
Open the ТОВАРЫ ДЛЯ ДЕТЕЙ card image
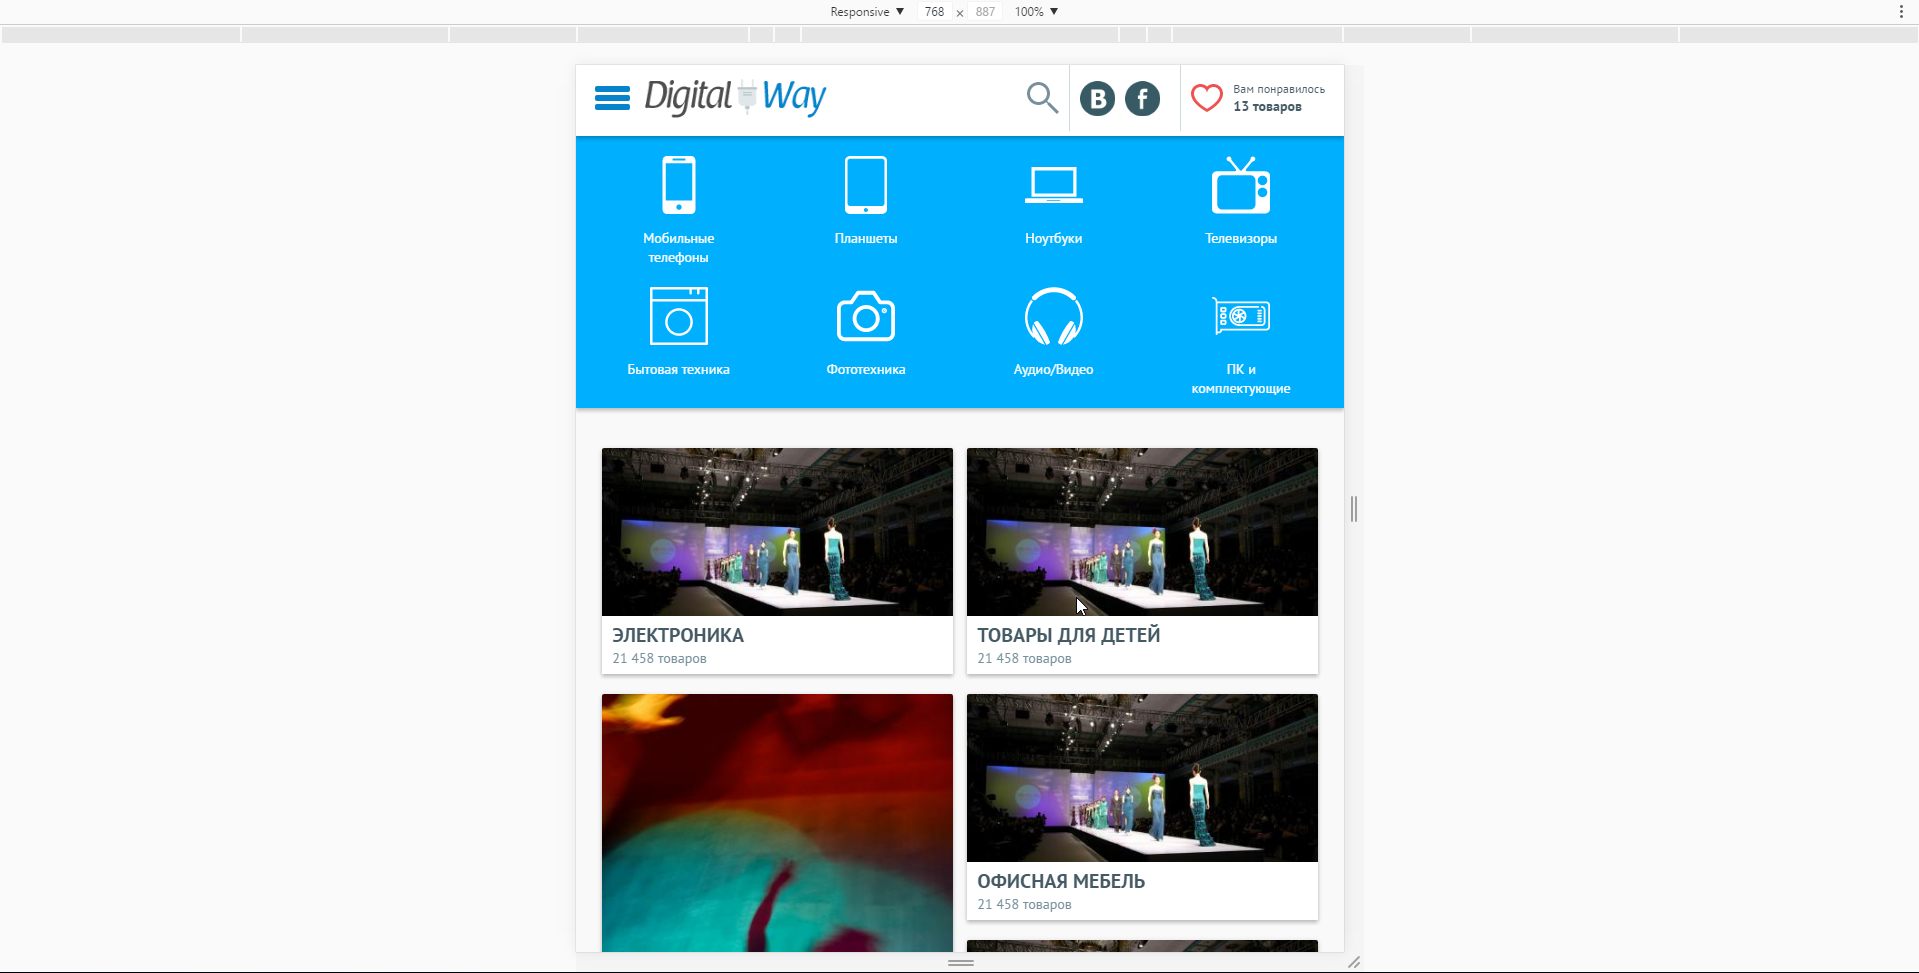1142,532
